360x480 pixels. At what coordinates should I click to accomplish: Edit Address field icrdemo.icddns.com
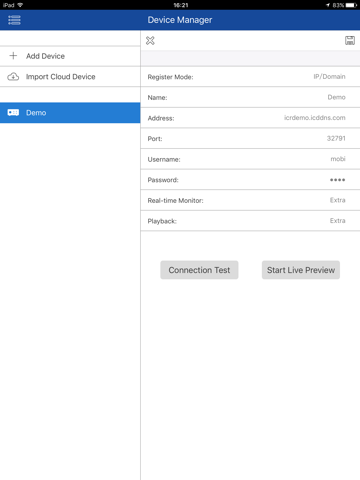[x=315, y=118]
